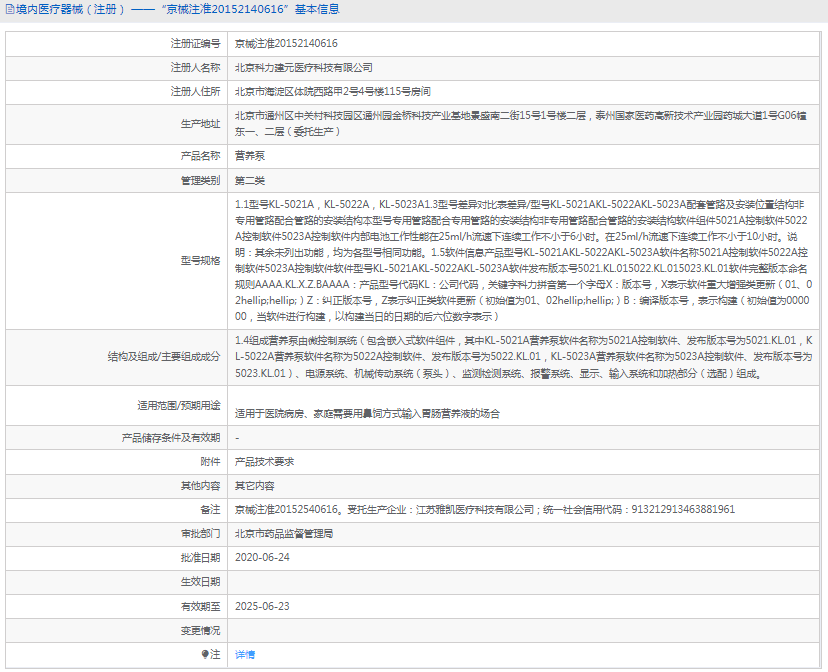Screen dimensions: 828x672
Task: Click approval department 北京市药品监督管理局
Action: (284, 534)
